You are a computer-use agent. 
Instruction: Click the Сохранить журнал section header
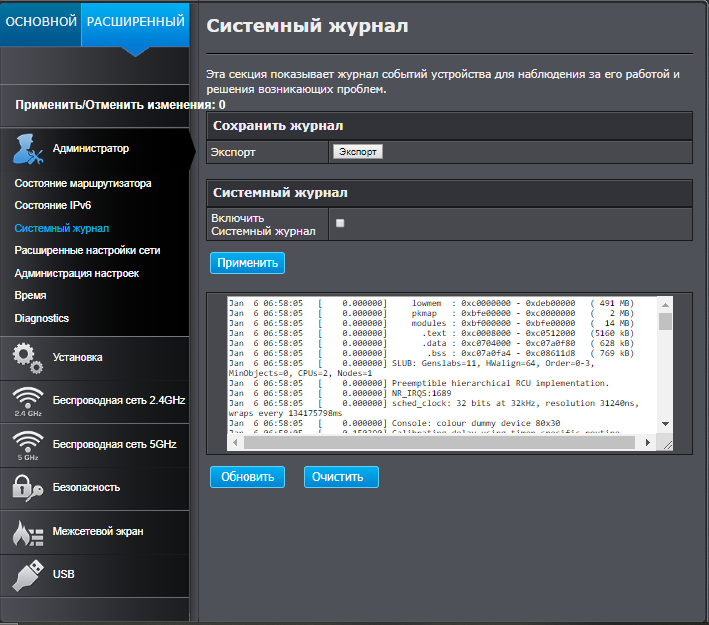[449, 126]
